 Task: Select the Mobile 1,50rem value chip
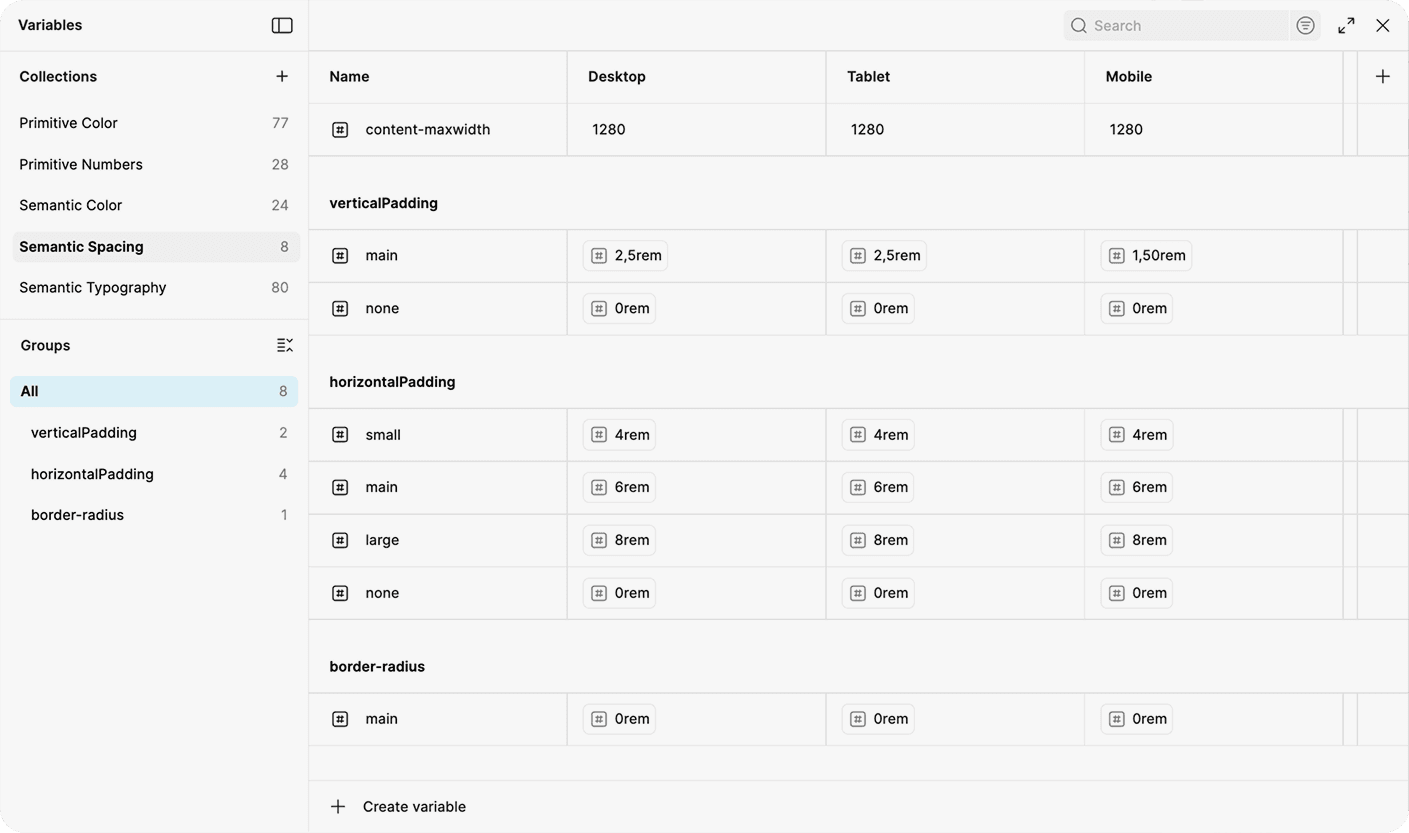pos(1146,255)
